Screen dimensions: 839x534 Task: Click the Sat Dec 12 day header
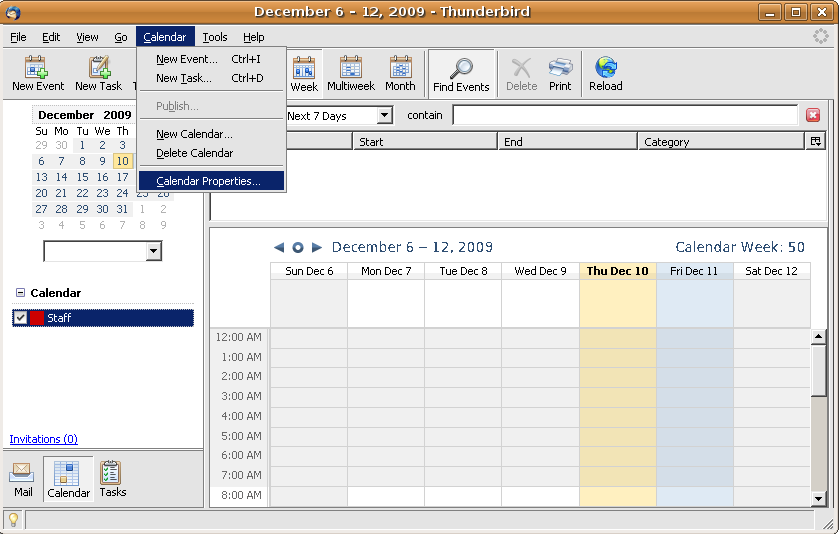pos(772,271)
